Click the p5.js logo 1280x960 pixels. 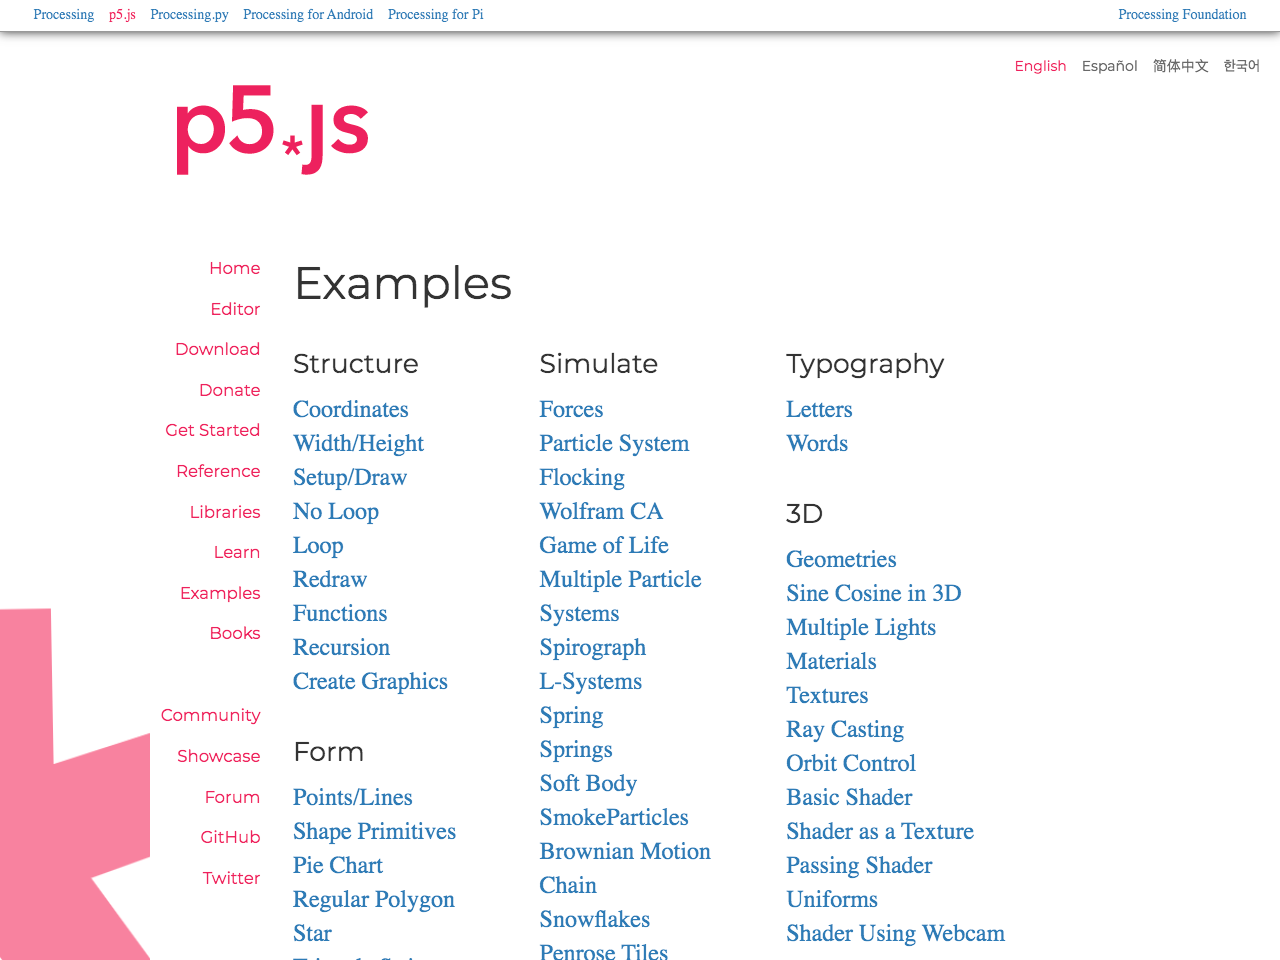point(272,129)
